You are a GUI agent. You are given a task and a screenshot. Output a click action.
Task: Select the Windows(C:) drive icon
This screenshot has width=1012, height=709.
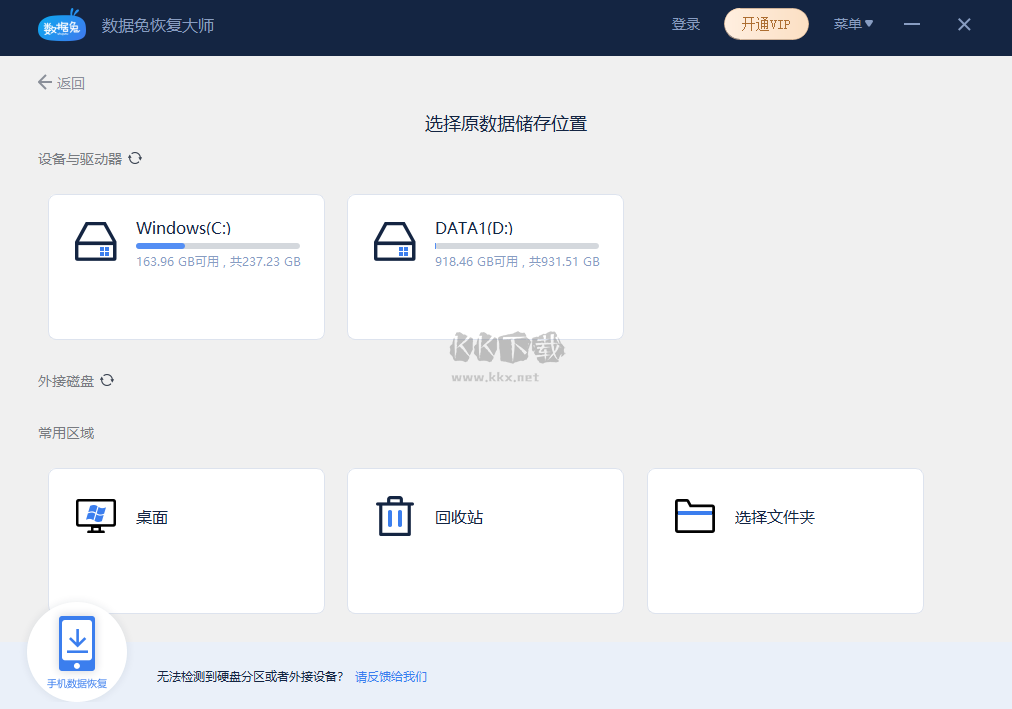95,242
